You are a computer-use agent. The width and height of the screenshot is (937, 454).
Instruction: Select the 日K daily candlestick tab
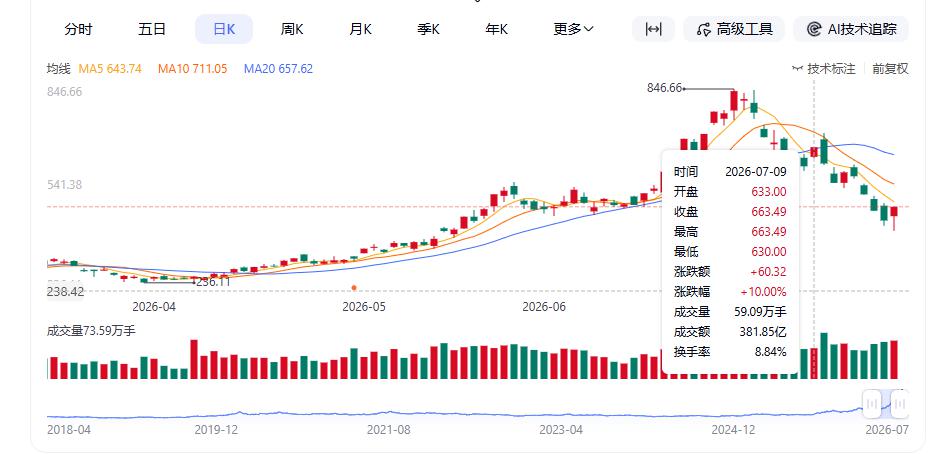(x=224, y=29)
